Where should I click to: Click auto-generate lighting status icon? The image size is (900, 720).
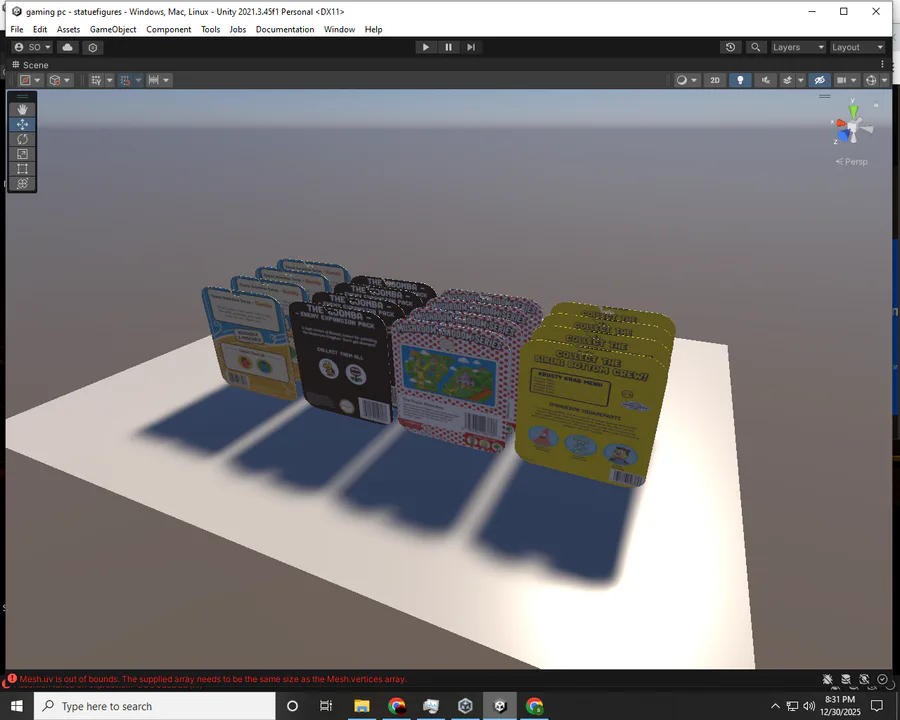(864, 679)
